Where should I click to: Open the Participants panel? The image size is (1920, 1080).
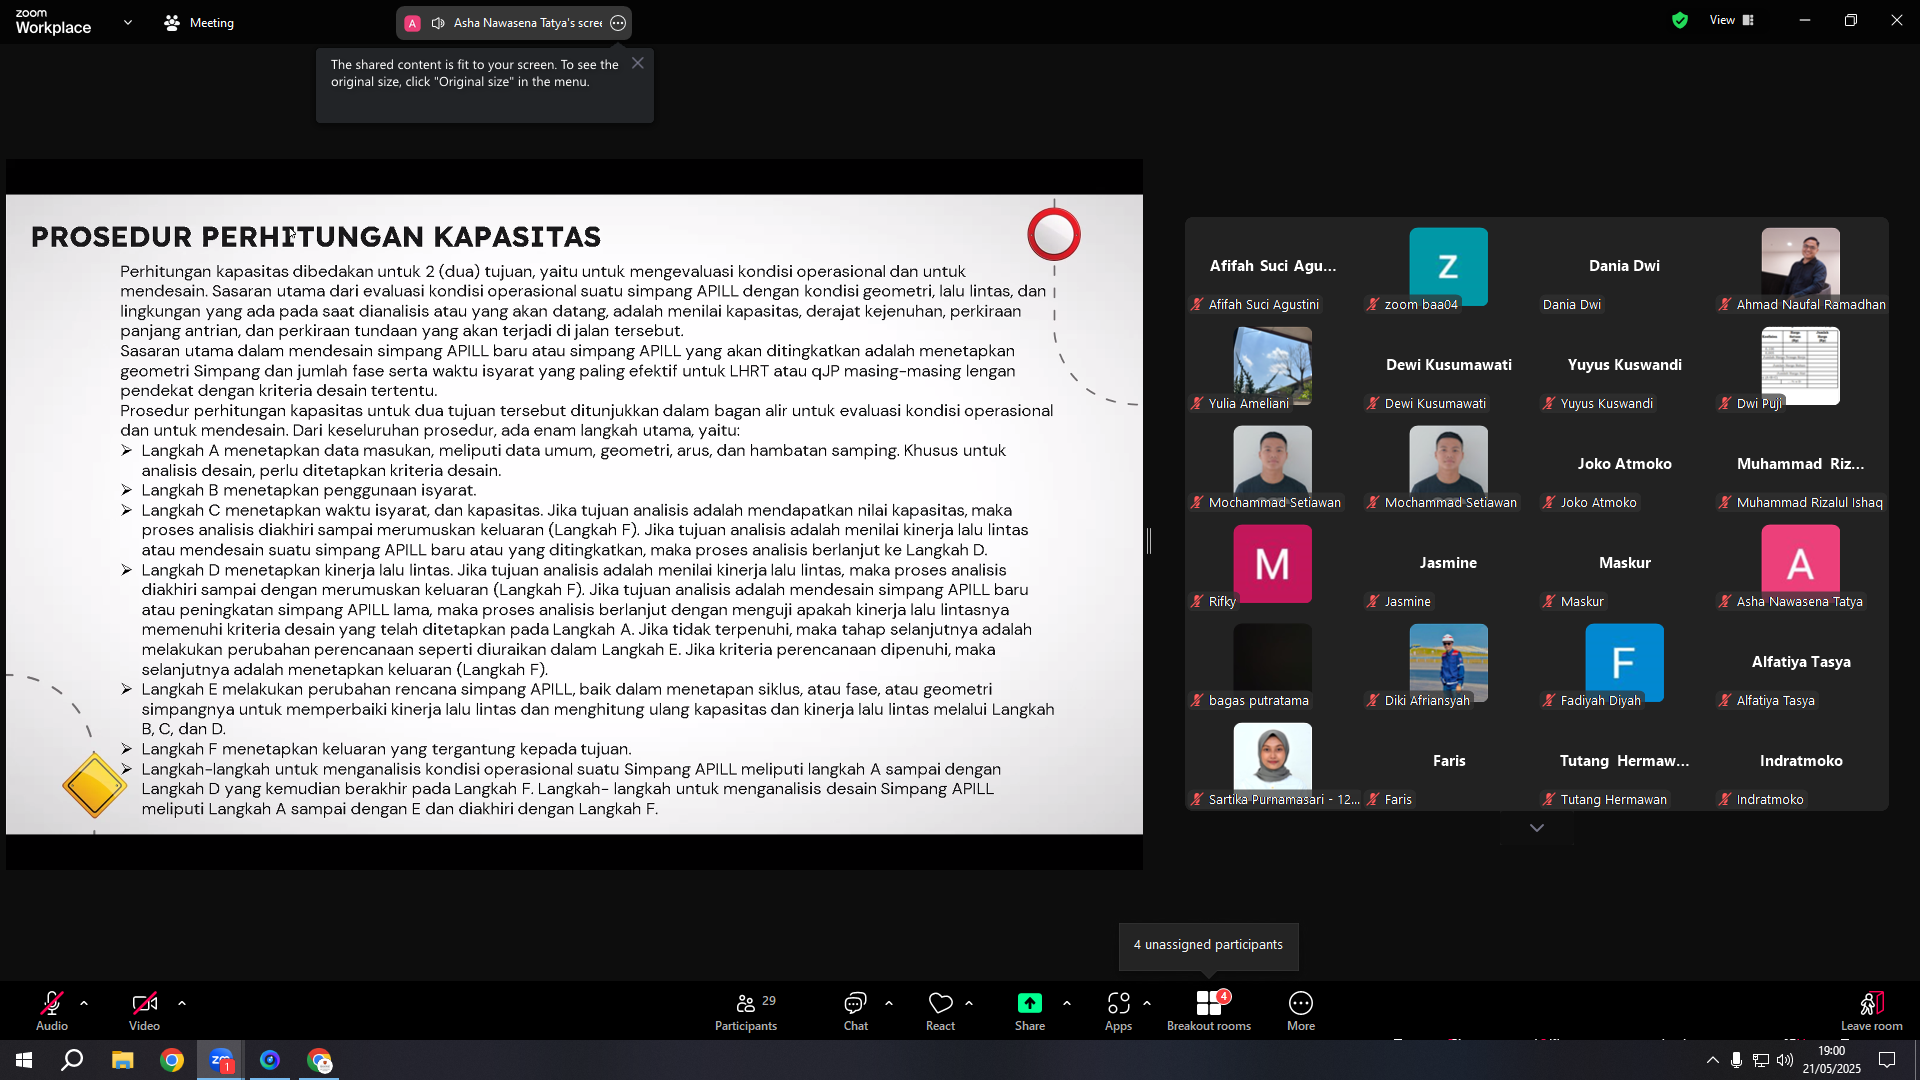pos(746,1011)
